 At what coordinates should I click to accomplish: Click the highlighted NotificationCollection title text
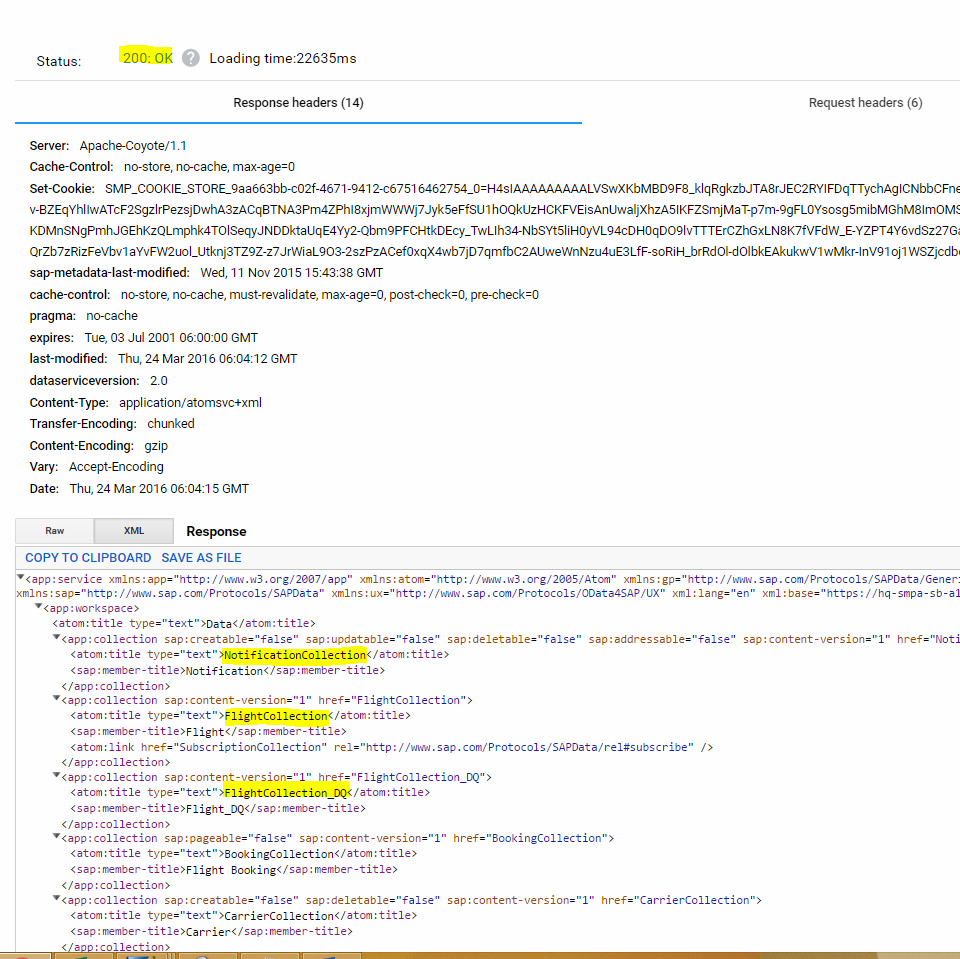(295, 655)
